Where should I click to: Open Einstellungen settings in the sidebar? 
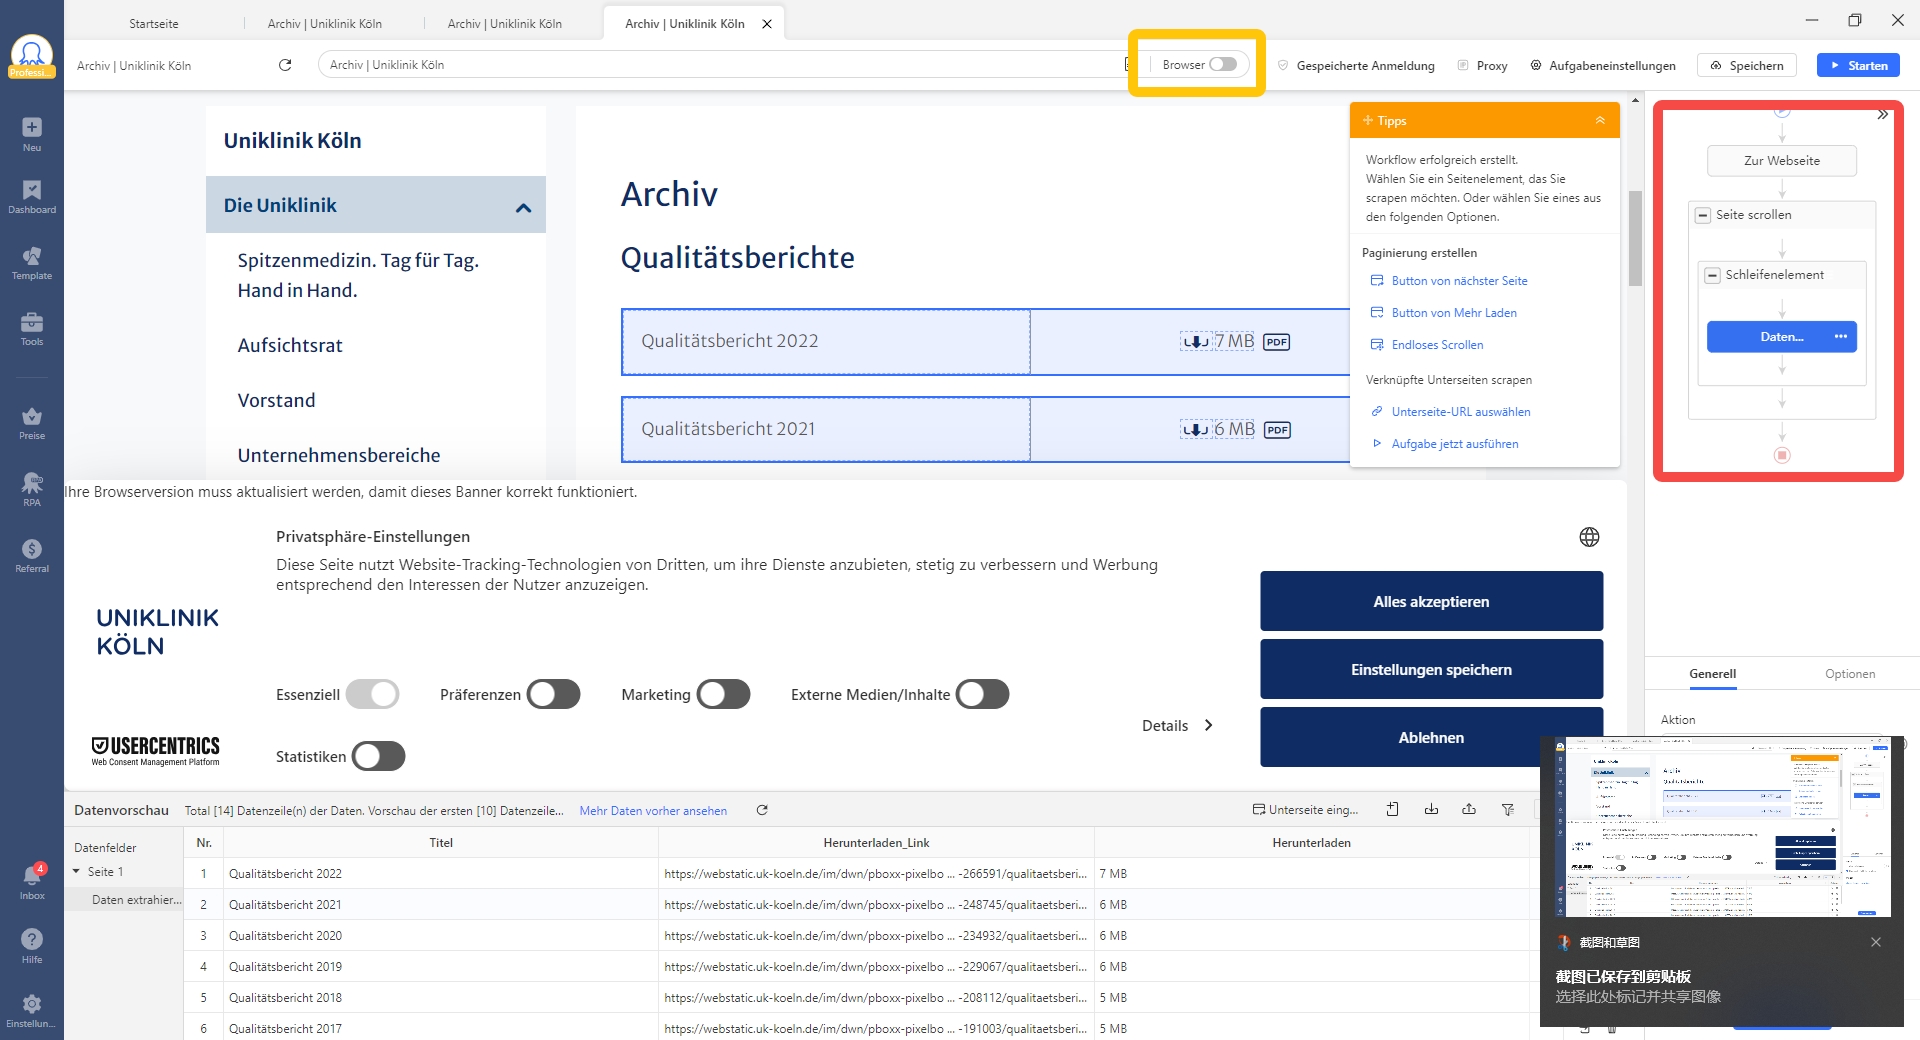tap(32, 1009)
